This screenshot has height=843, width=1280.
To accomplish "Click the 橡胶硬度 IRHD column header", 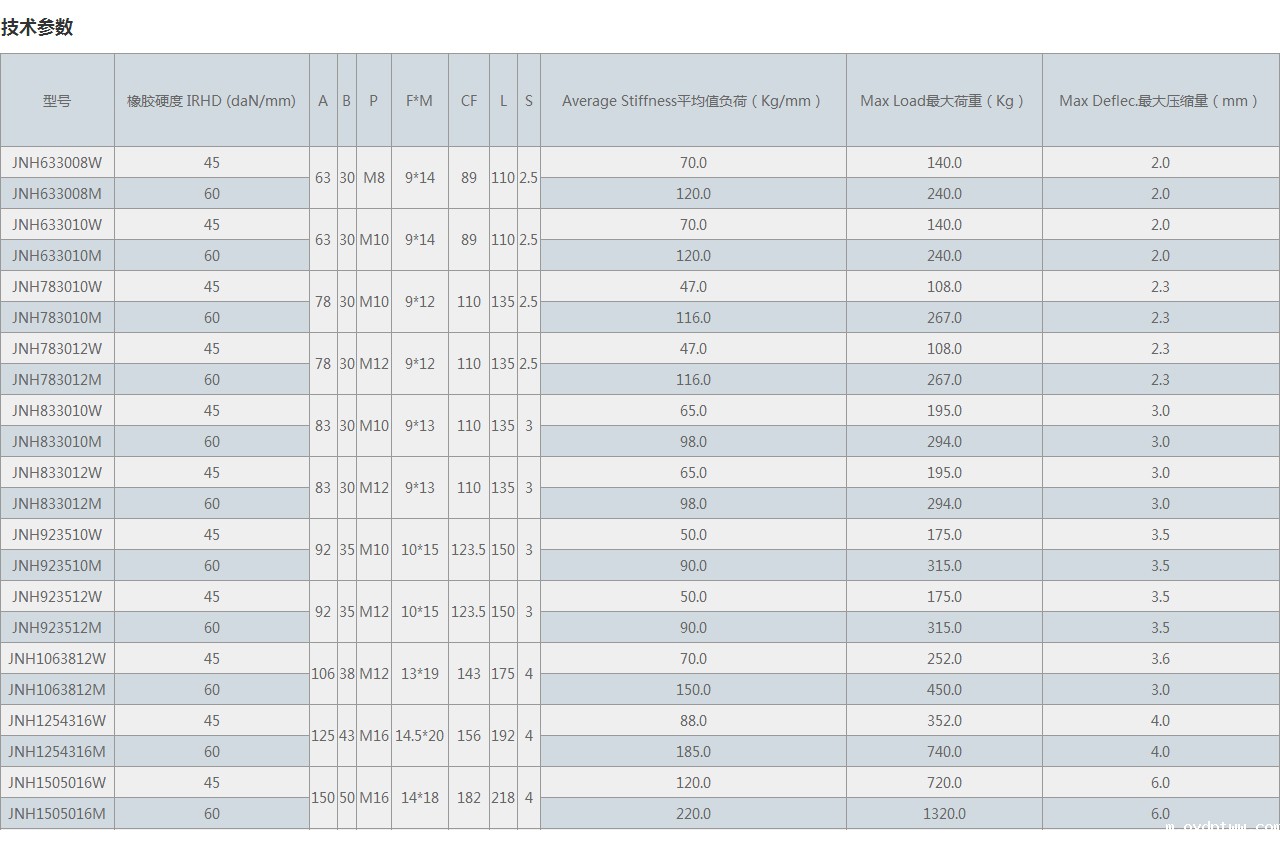I will pos(211,101).
